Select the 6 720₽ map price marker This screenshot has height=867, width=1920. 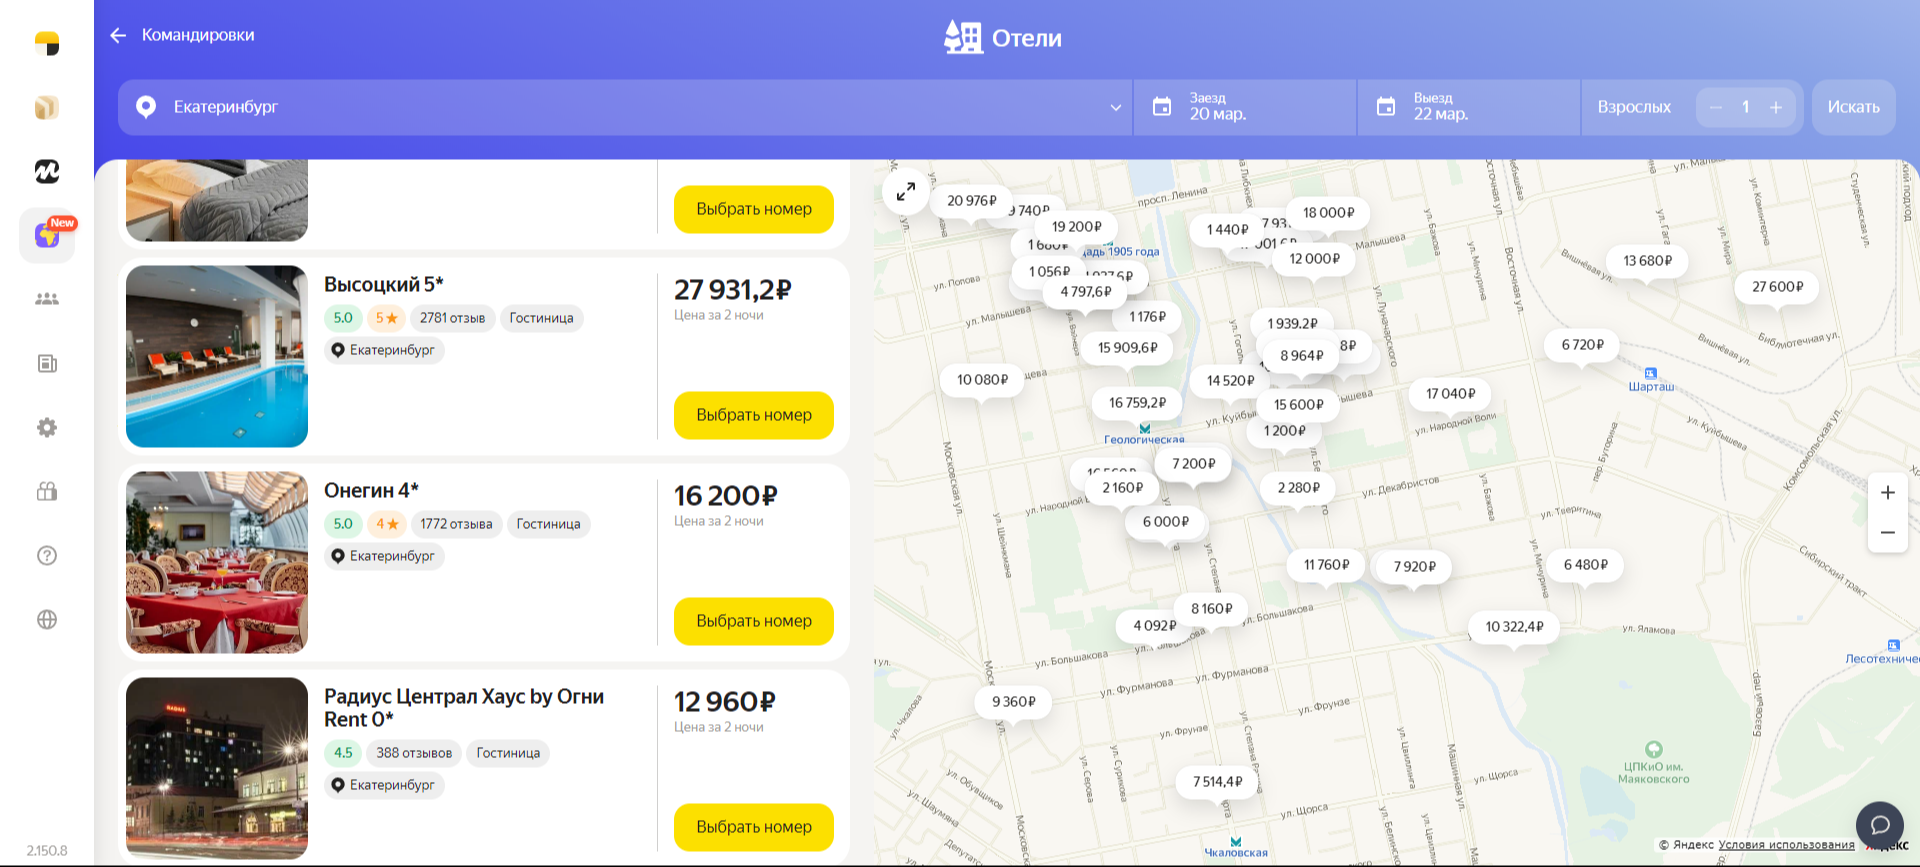[x=1583, y=345]
